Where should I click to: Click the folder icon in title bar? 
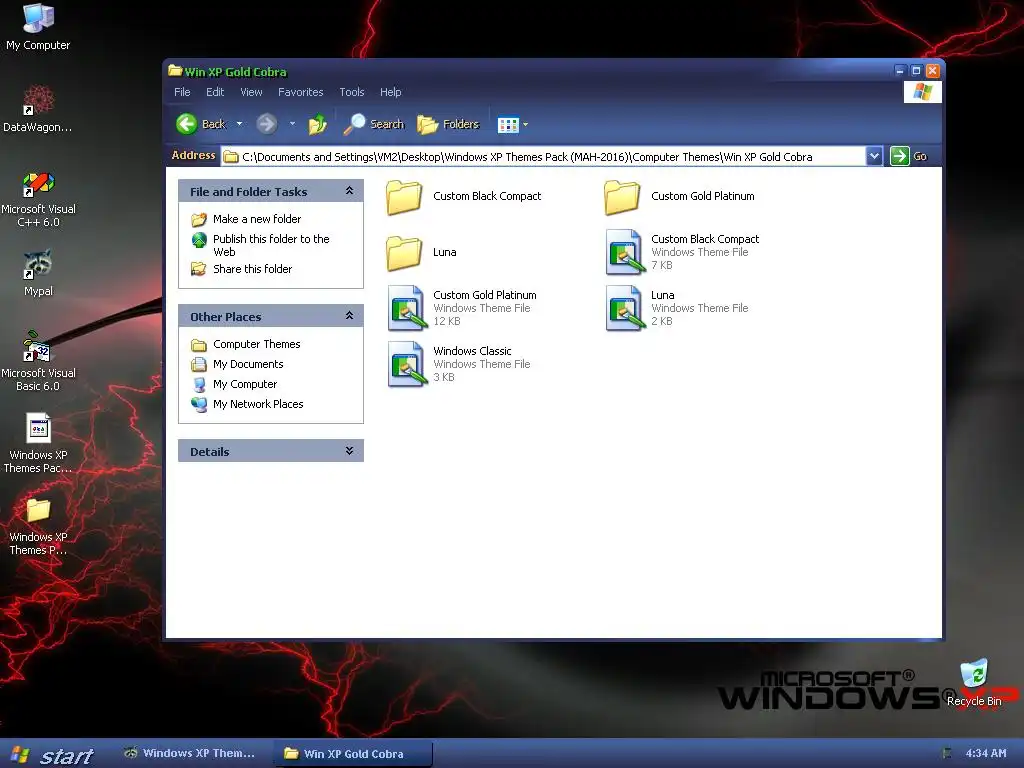click(x=175, y=71)
